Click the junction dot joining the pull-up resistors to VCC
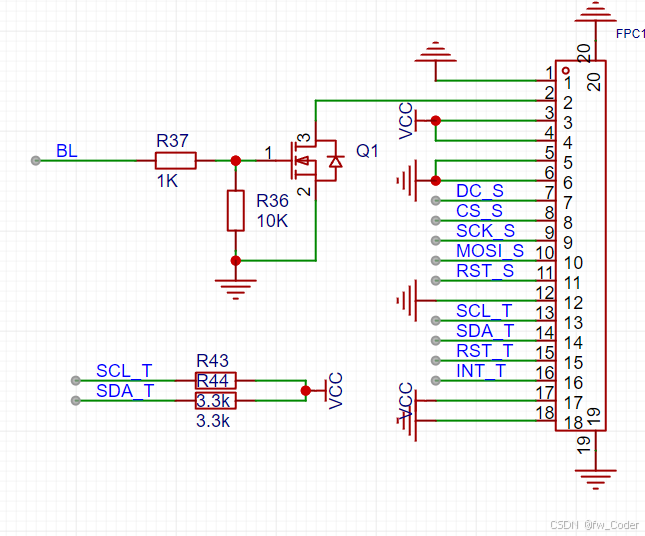Viewport: 645px width, 536px height. point(306,390)
